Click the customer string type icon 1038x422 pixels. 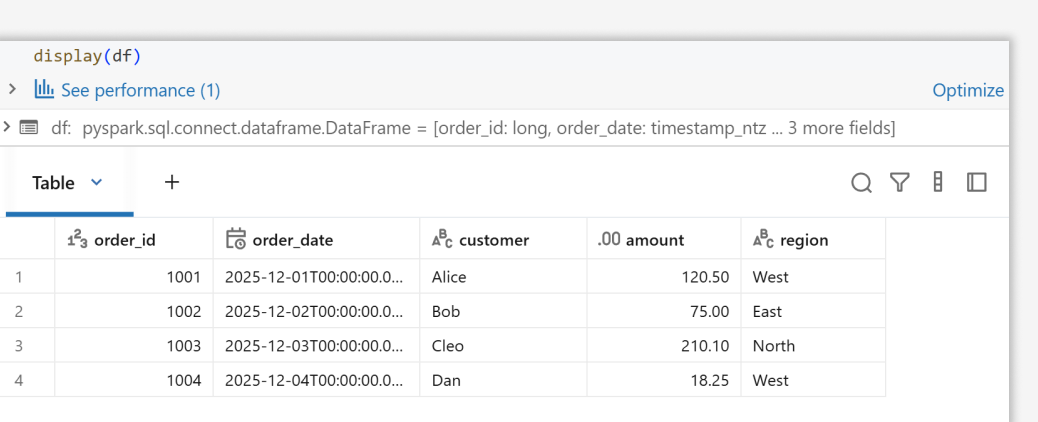(x=442, y=239)
